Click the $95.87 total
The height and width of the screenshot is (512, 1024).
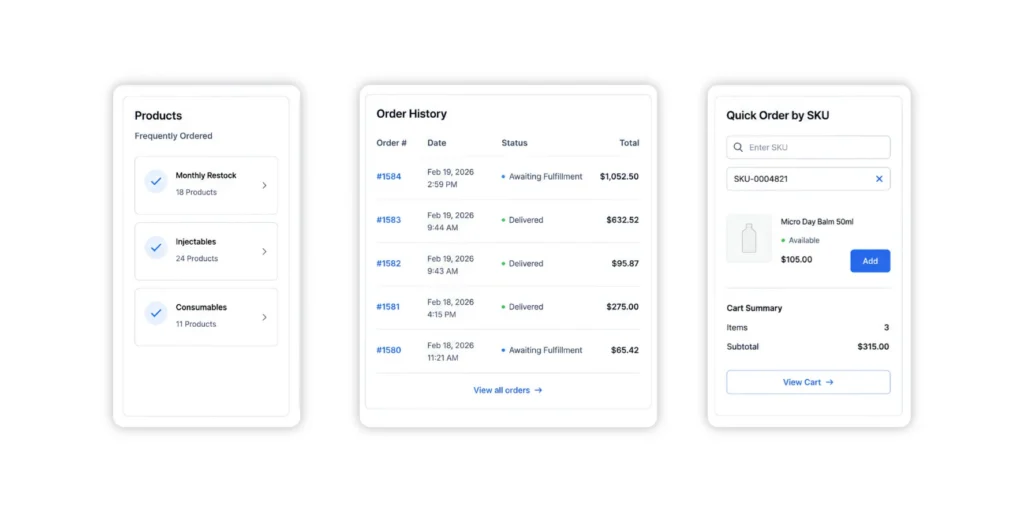point(625,263)
